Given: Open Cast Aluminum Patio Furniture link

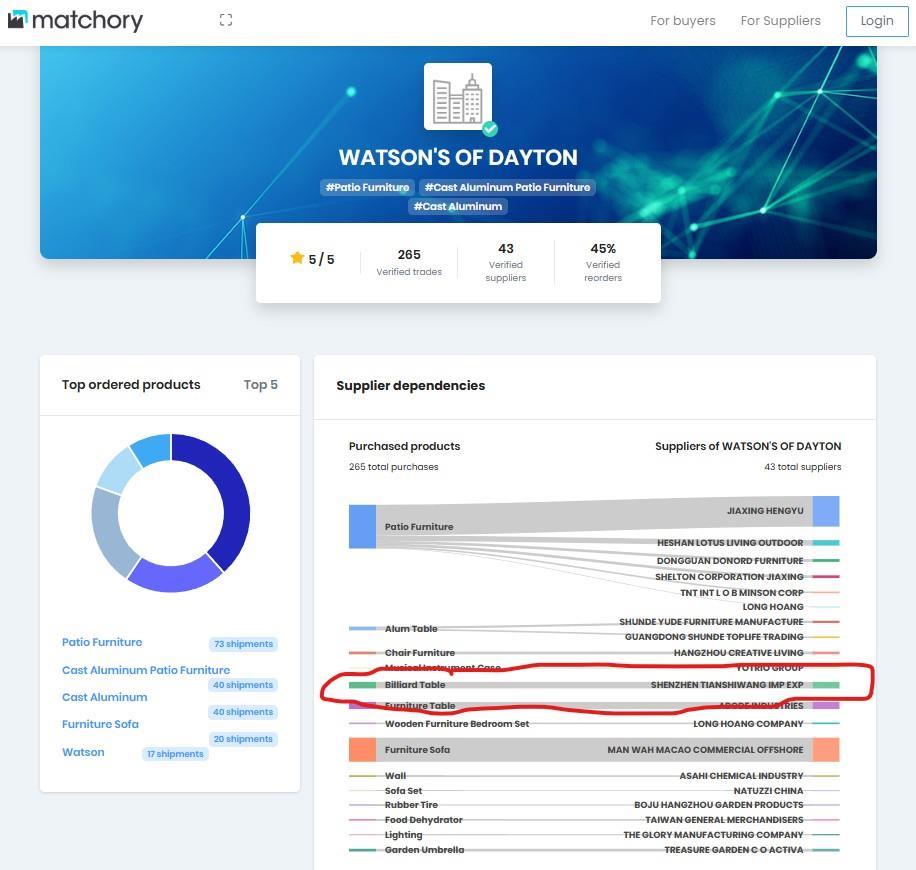Looking at the screenshot, I should (145, 670).
